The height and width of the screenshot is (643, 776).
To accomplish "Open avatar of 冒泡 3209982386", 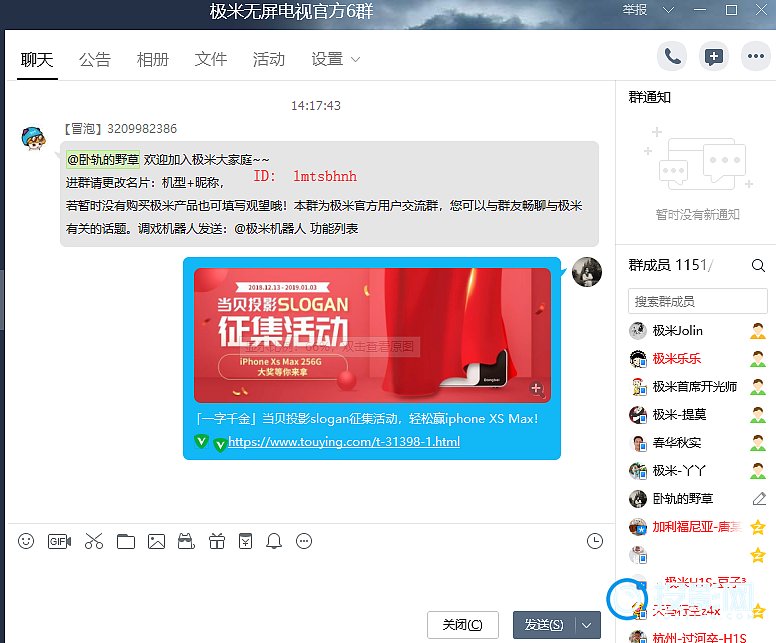I will [34, 138].
